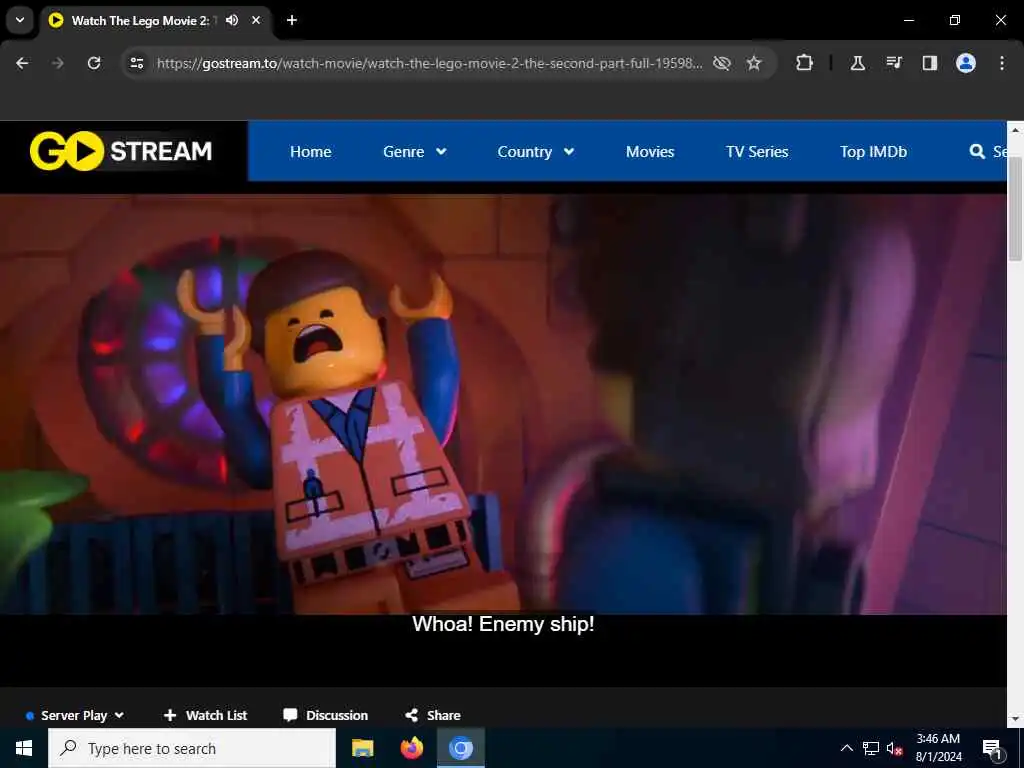
Task: Open the Chrome three-dot menu
Action: [x=1002, y=63]
